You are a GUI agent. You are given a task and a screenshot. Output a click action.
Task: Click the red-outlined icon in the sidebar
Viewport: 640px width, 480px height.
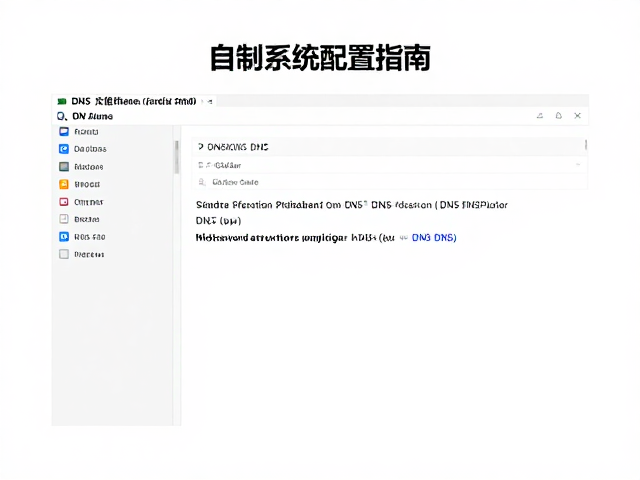(x=64, y=202)
